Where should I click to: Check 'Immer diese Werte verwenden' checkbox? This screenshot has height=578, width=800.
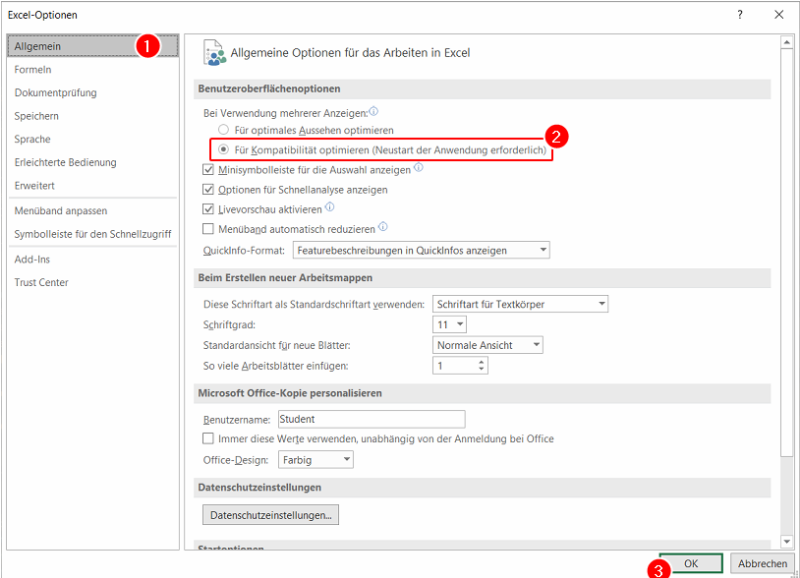coord(208,439)
